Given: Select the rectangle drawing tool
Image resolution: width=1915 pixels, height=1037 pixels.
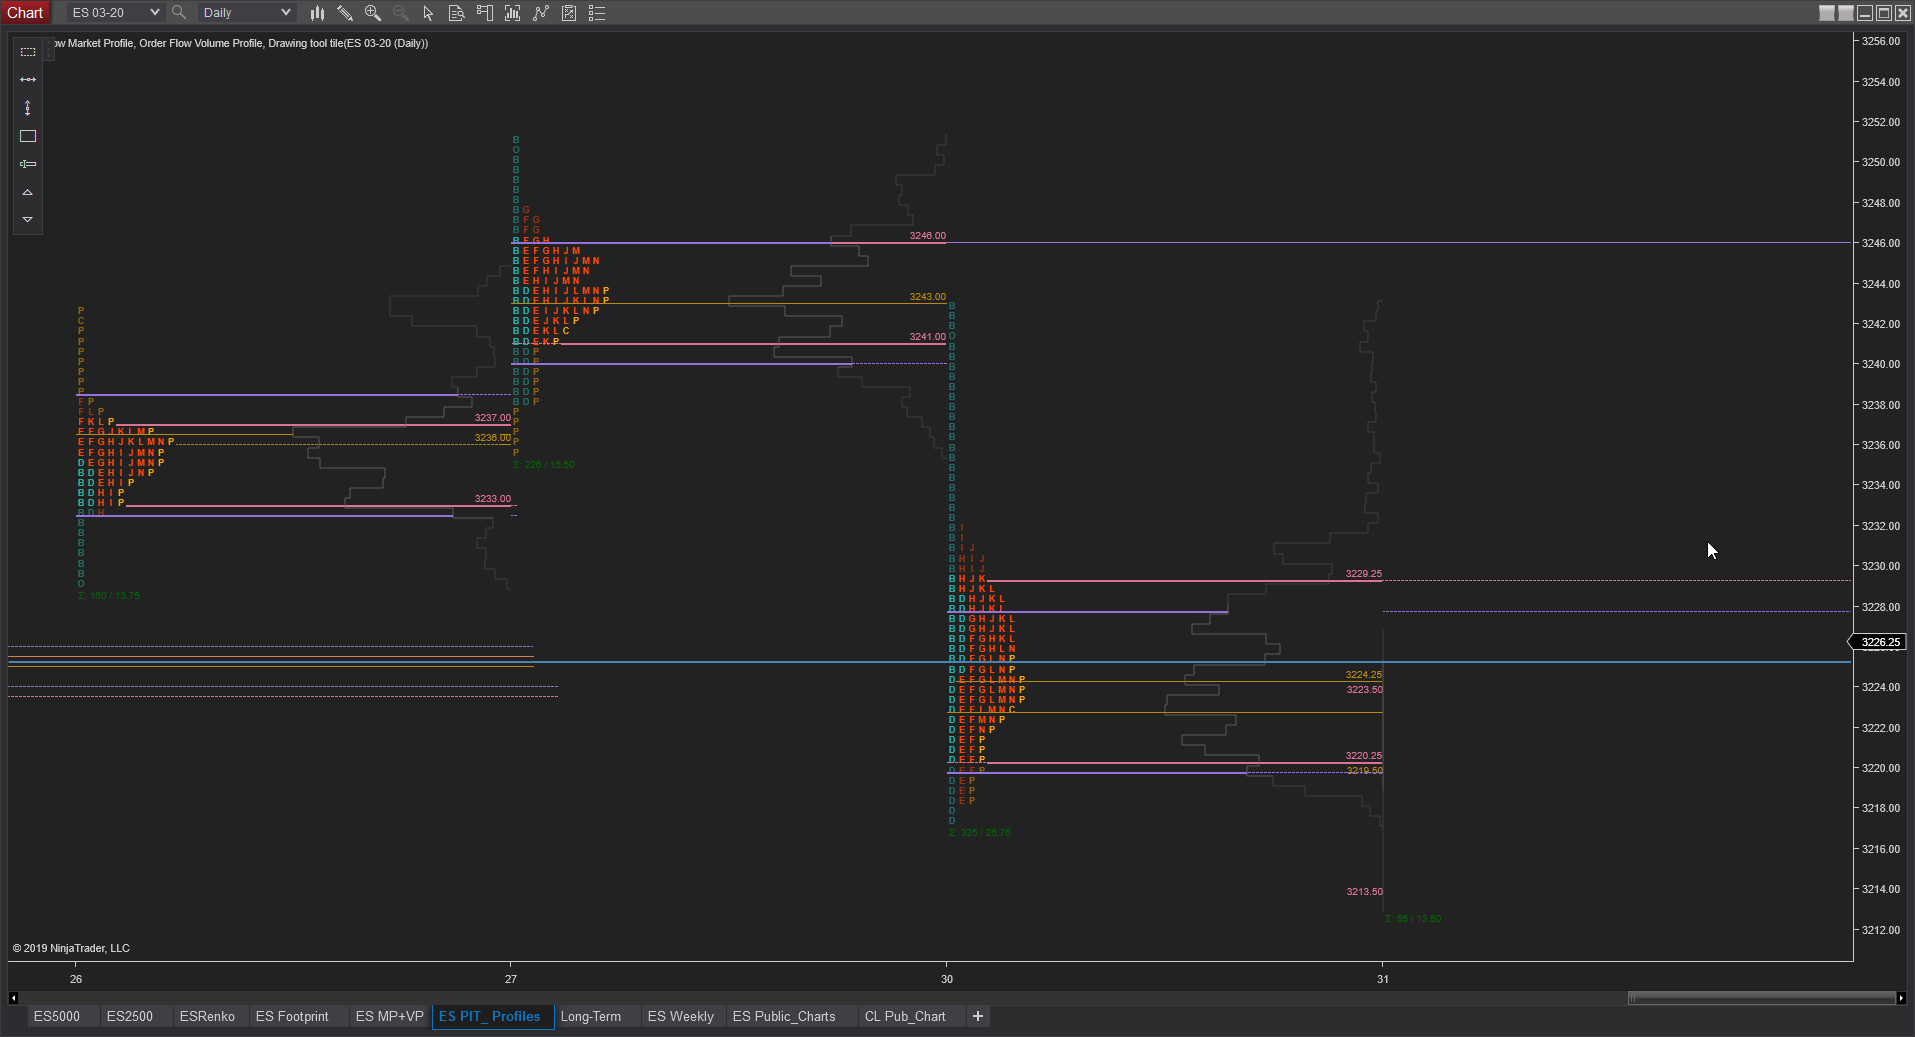Looking at the screenshot, I should [27, 136].
